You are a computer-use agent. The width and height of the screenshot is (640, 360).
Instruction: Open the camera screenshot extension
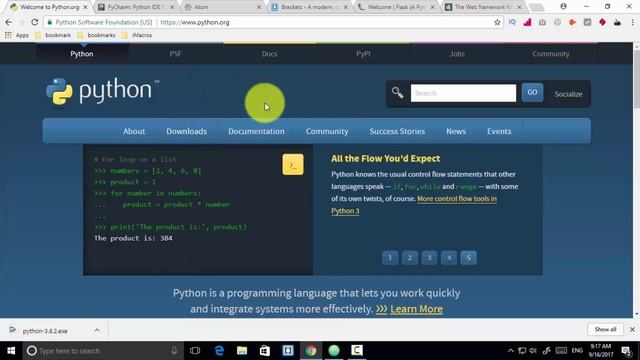pos(542,22)
